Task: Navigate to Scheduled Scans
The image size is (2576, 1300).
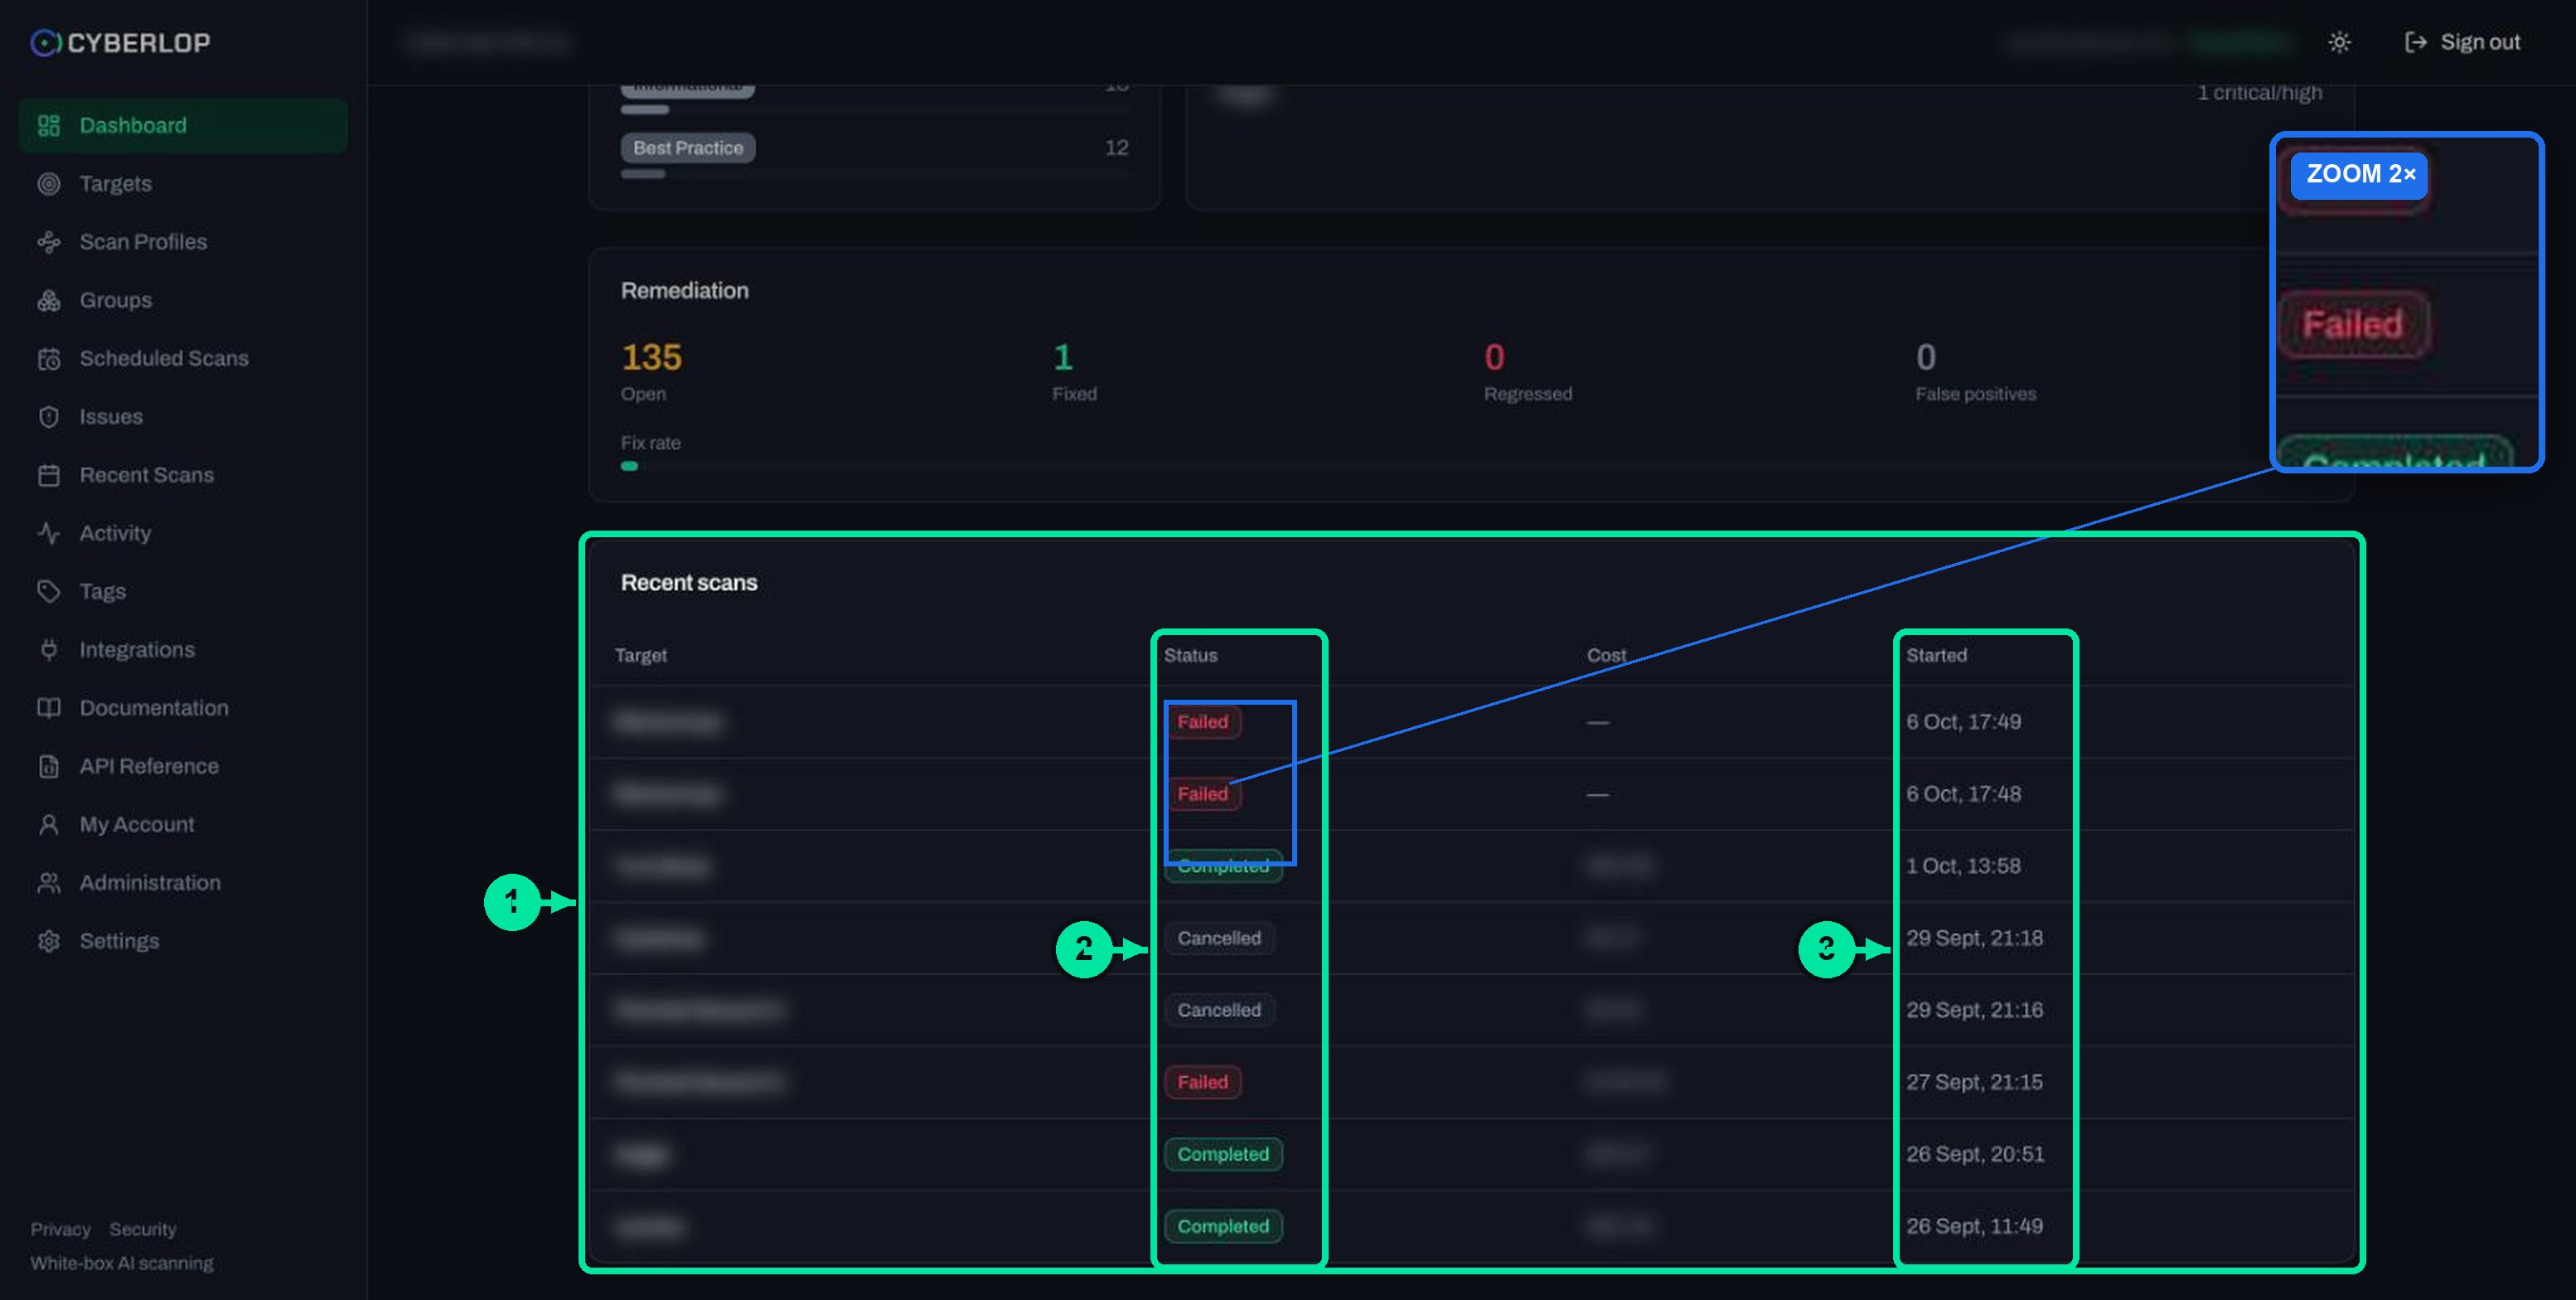Action: coord(183,358)
